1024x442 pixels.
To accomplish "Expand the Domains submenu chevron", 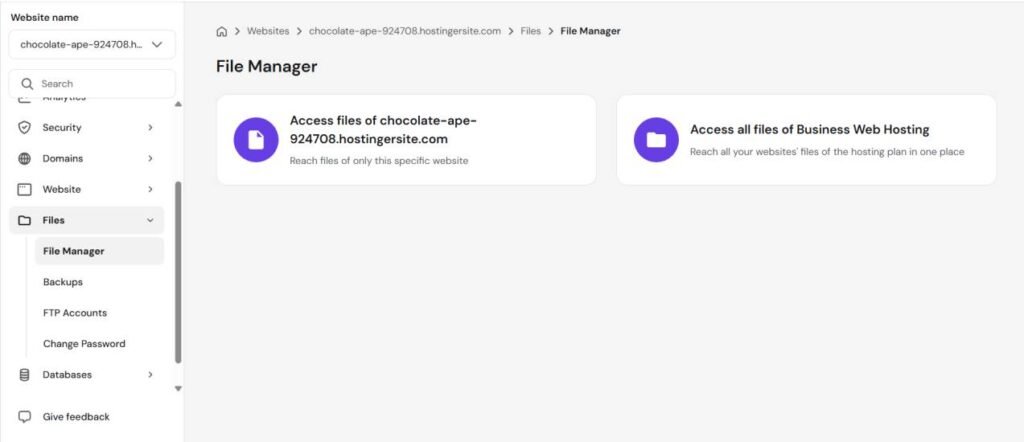I will point(150,159).
